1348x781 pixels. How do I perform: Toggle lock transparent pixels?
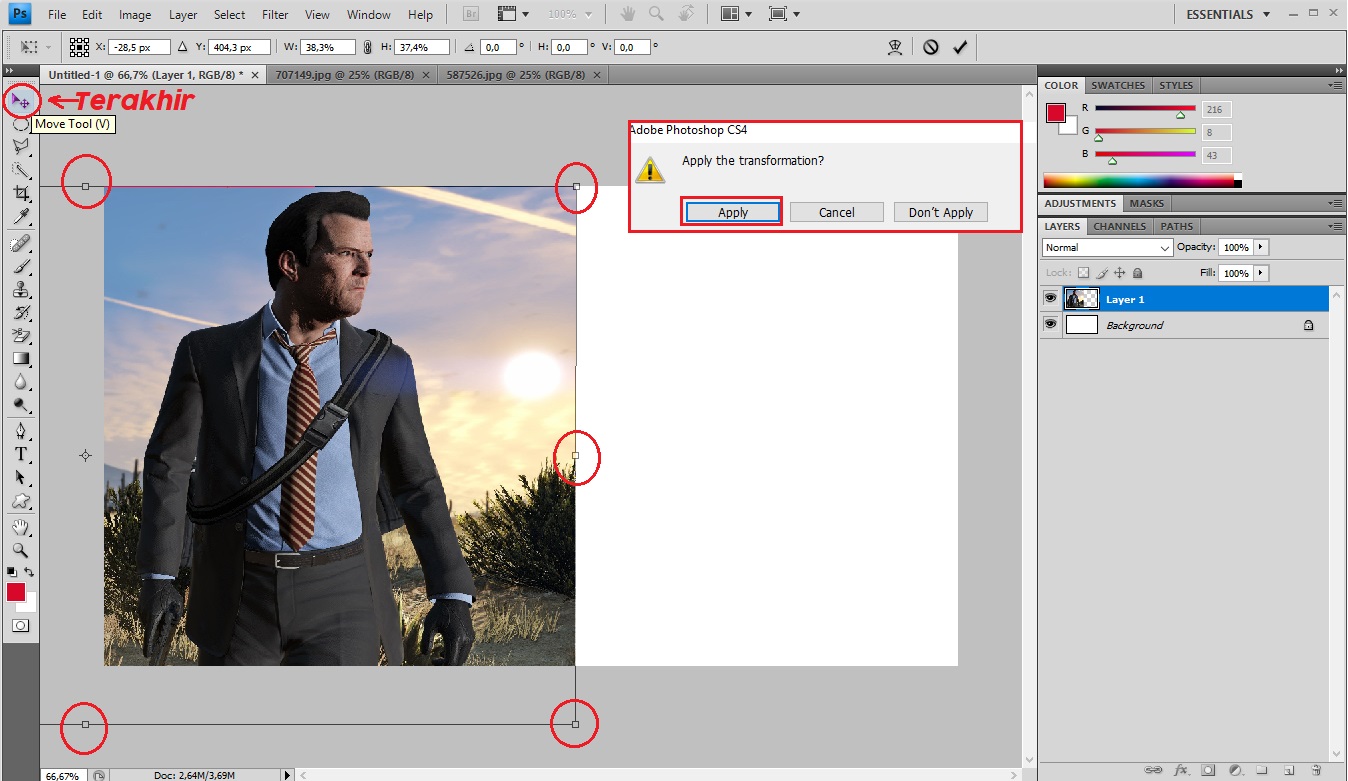click(1084, 273)
